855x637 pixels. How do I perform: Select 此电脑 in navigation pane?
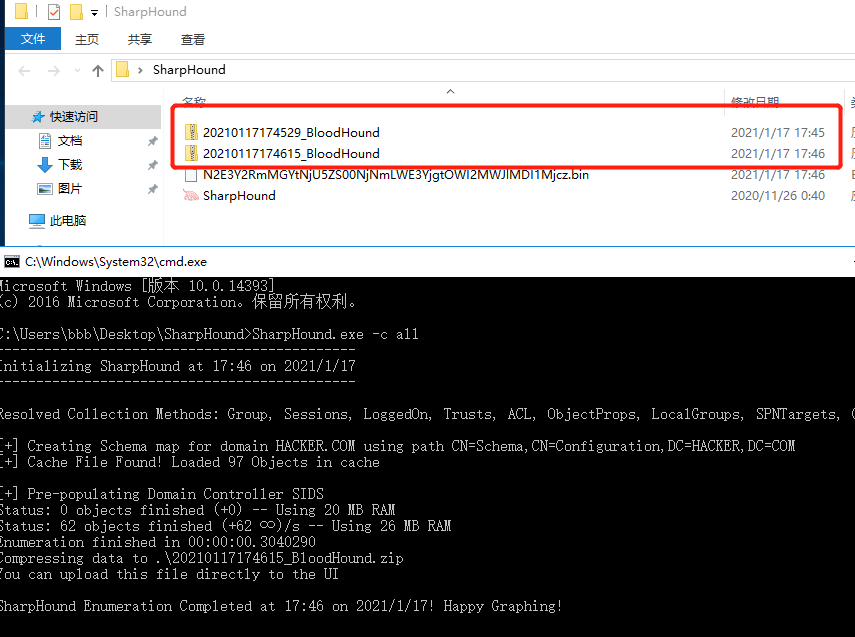click(x=68, y=220)
